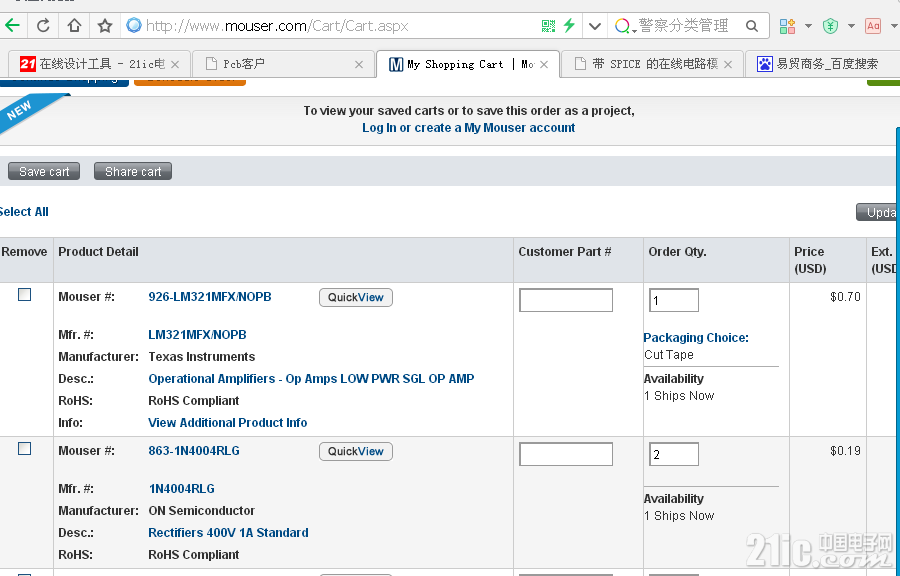The height and width of the screenshot is (576, 900).
Task: Check the Remove box for LM321MFX/NOPB
Action: pyautogui.click(x=25, y=295)
